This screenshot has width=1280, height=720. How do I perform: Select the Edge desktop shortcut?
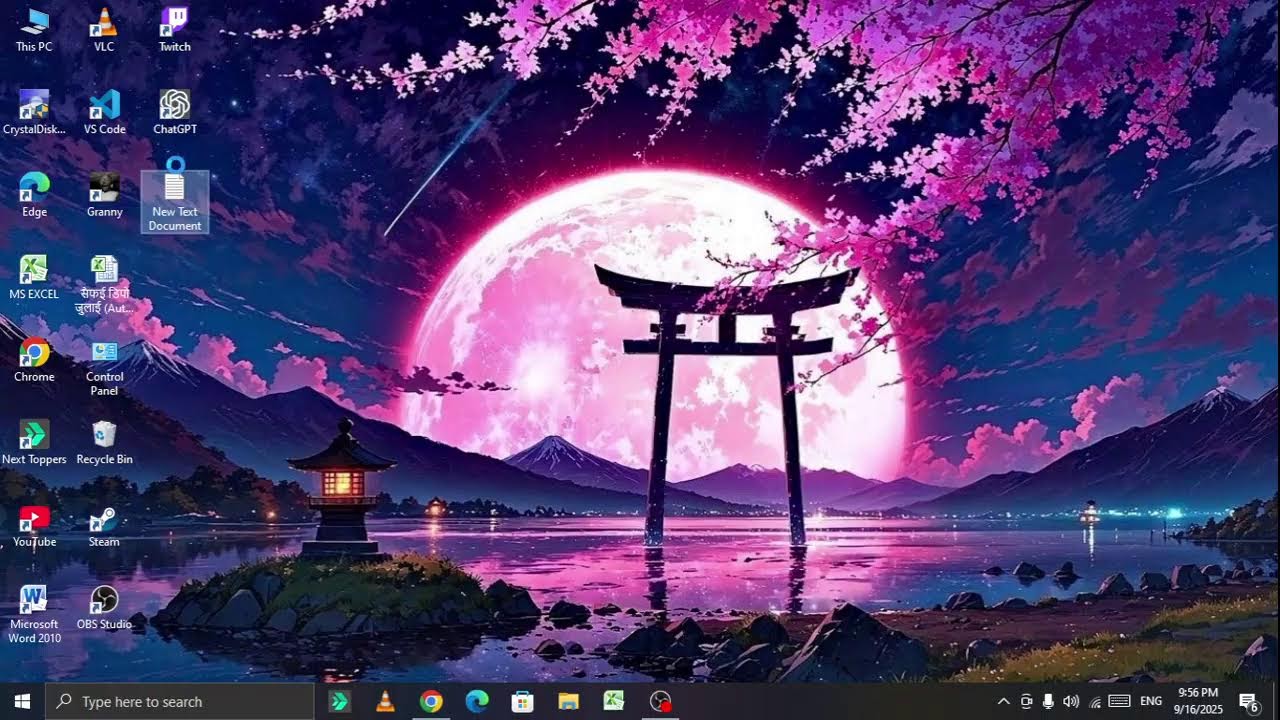34,195
